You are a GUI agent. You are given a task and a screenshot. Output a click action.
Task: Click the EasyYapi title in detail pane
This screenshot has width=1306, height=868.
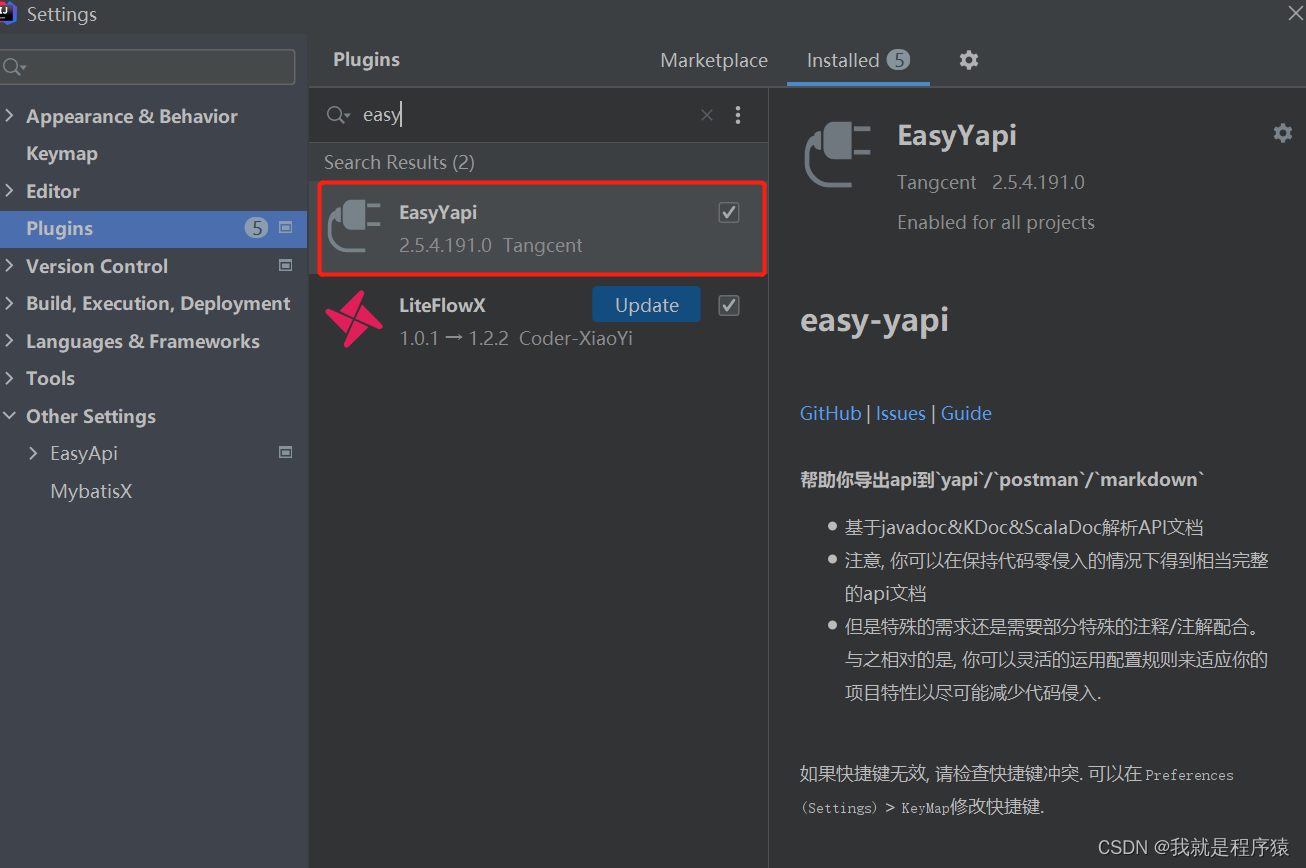click(x=956, y=135)
